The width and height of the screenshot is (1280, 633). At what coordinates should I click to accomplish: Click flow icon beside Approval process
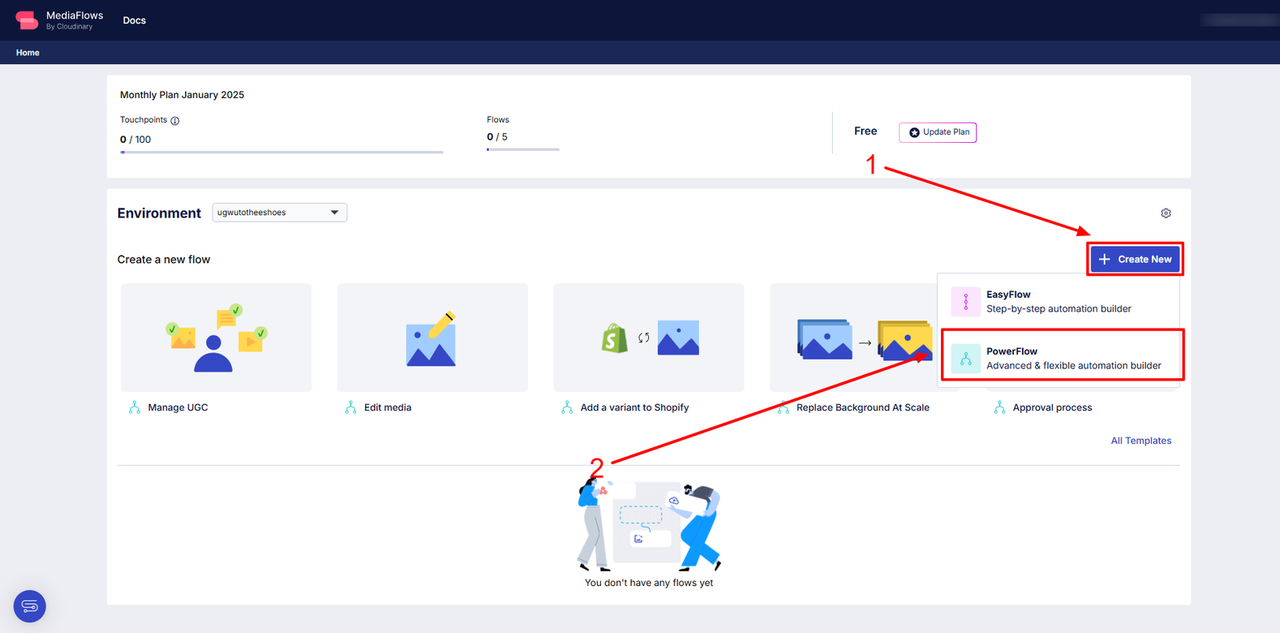tap(999, 408)
